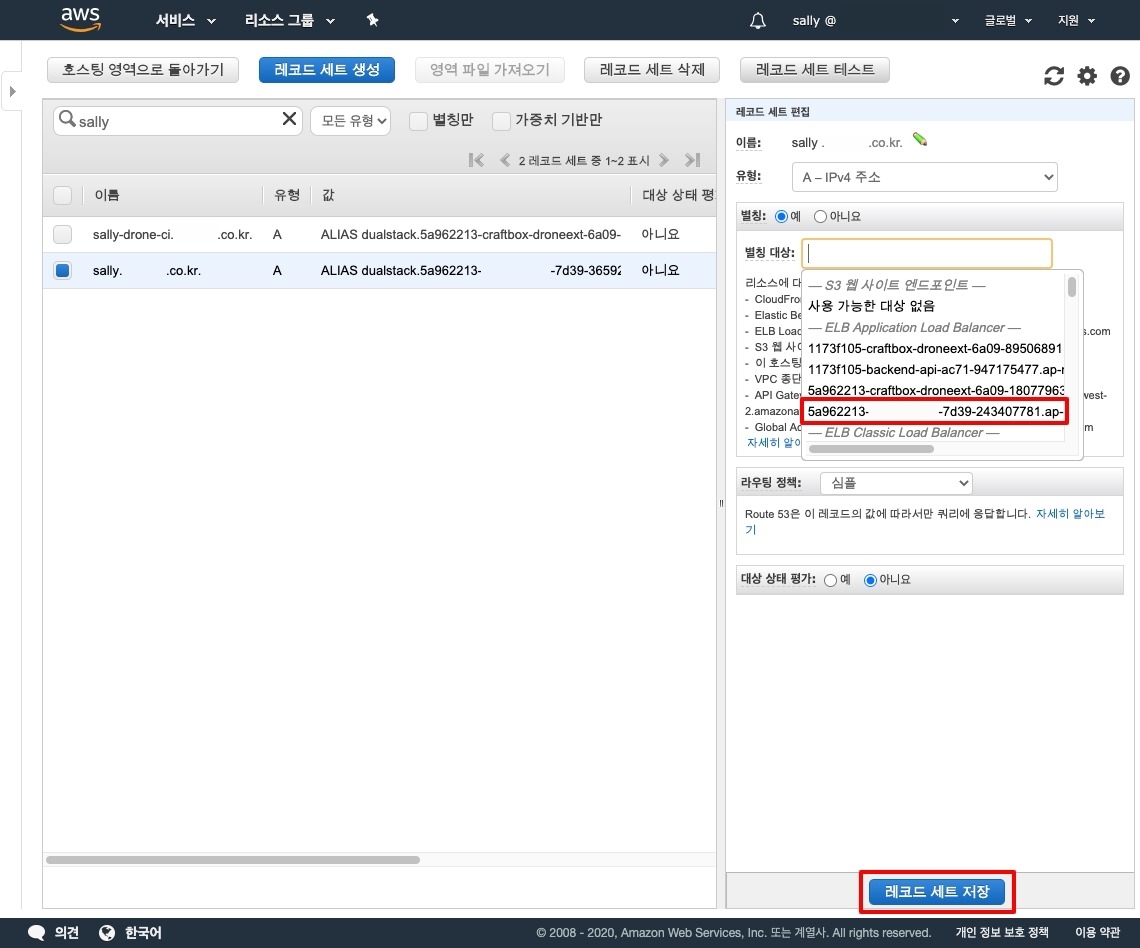Screen dimensions: 1140x948
Task: Edit record name with pencil icon
Action: pyautogui.click(x=920, y=141)
